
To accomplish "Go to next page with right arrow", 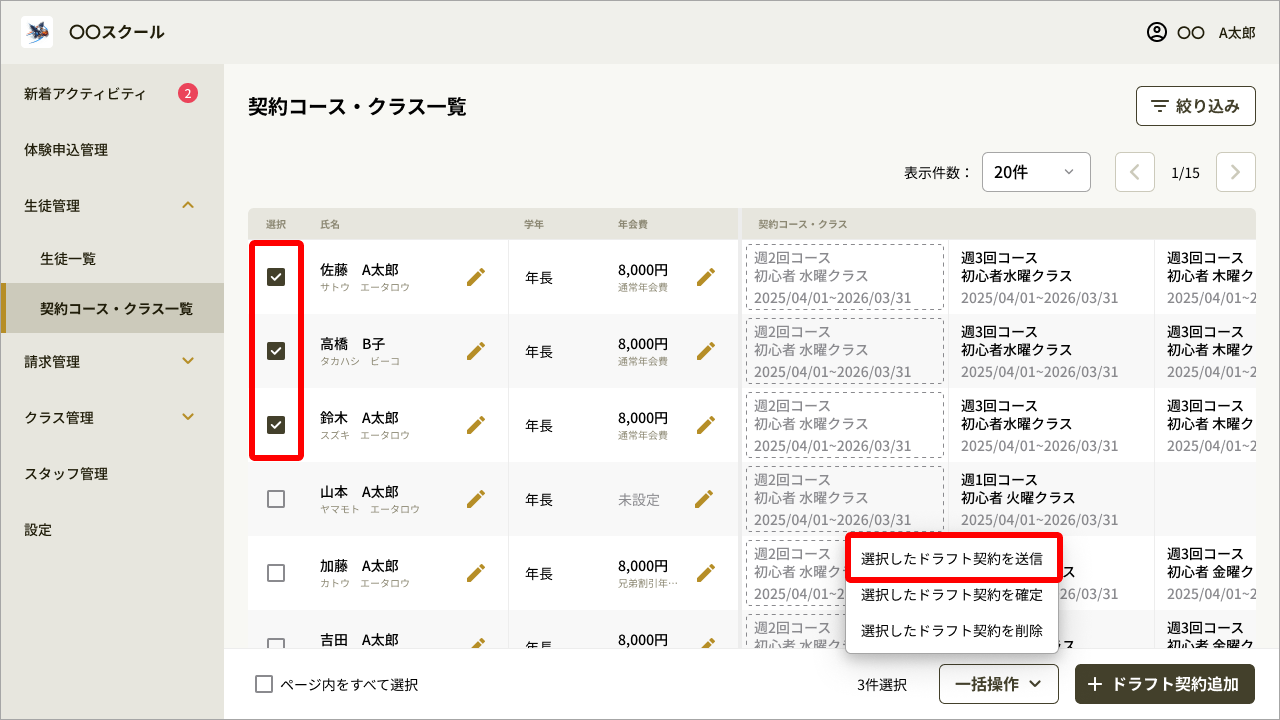I will click(x=1235, y=172).
